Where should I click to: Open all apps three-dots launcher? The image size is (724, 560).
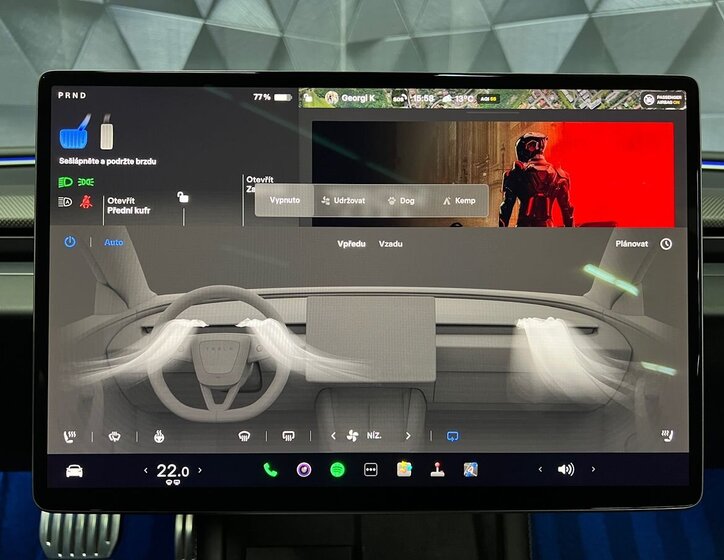371,469
